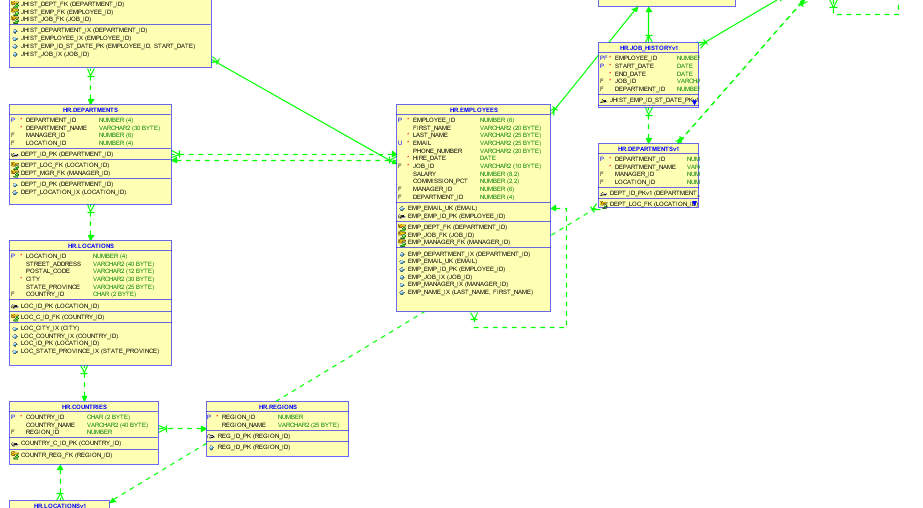The image size is (923, 508).
Task: Click the foreign key icon beside EMP_DEPT_FK
Action: pos(402,227)
